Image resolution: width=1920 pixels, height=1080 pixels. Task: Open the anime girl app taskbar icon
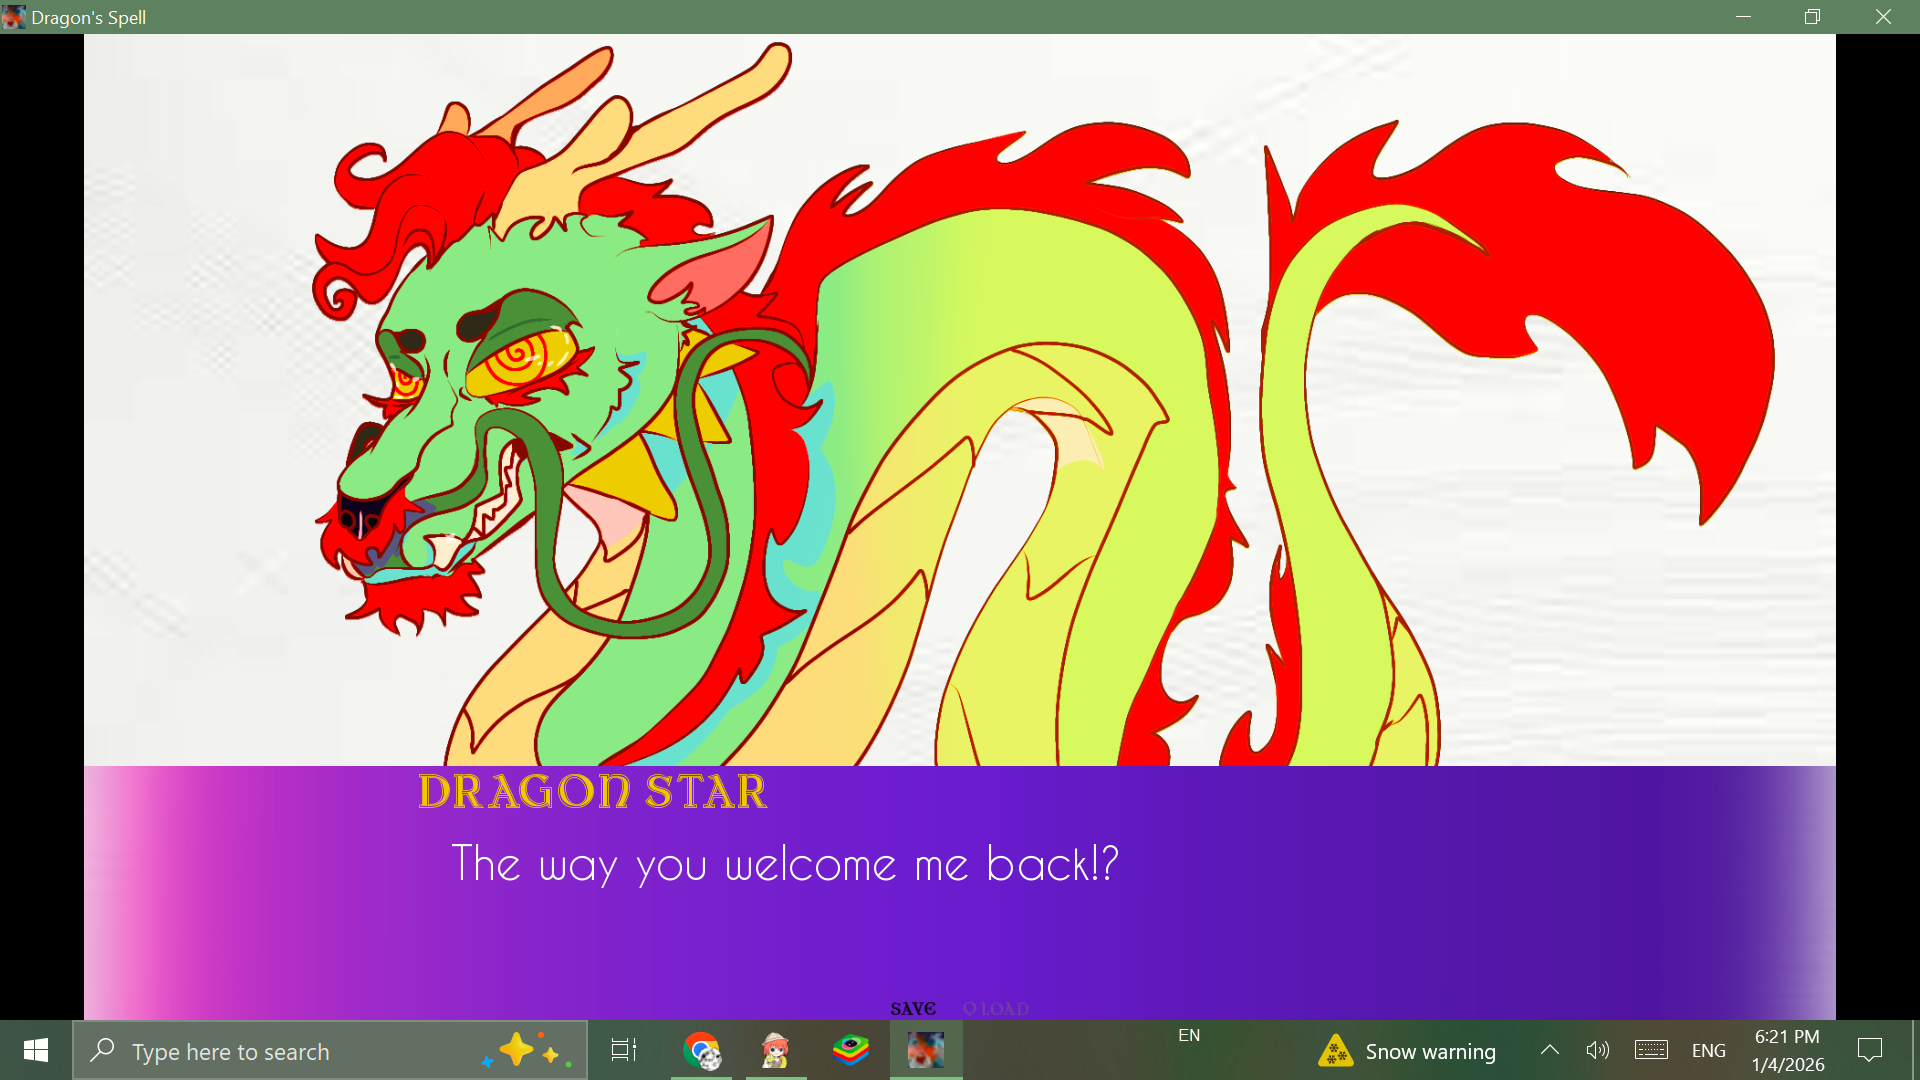click(776, 1050)
